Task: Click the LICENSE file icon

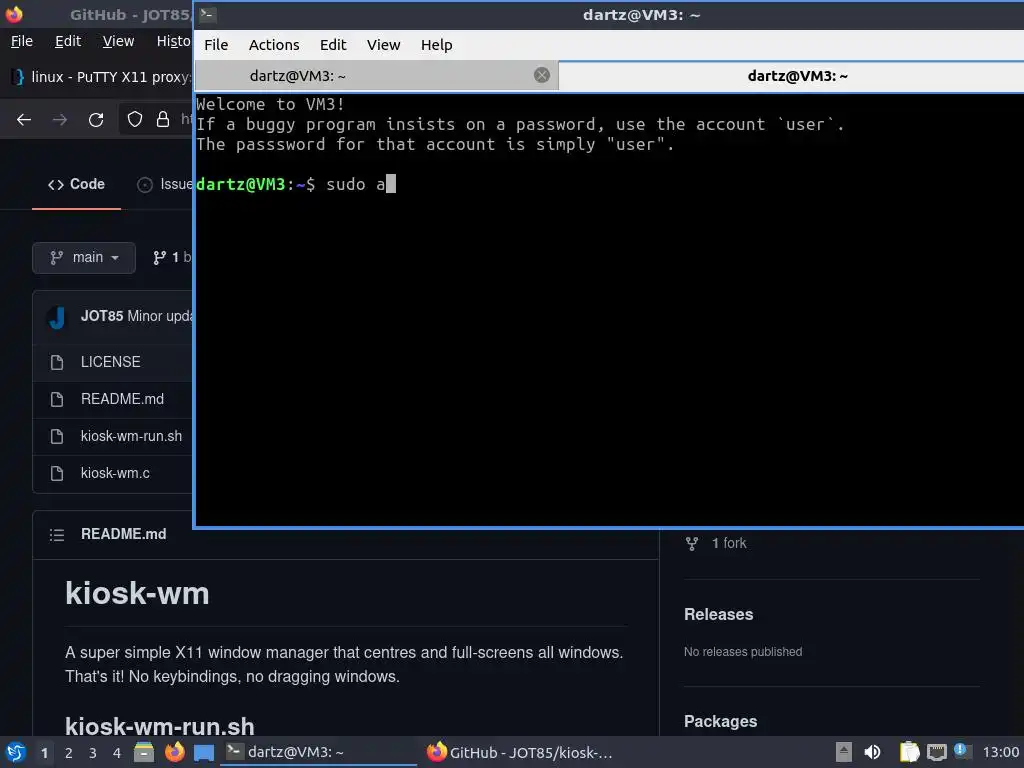Action: [57, 362]
